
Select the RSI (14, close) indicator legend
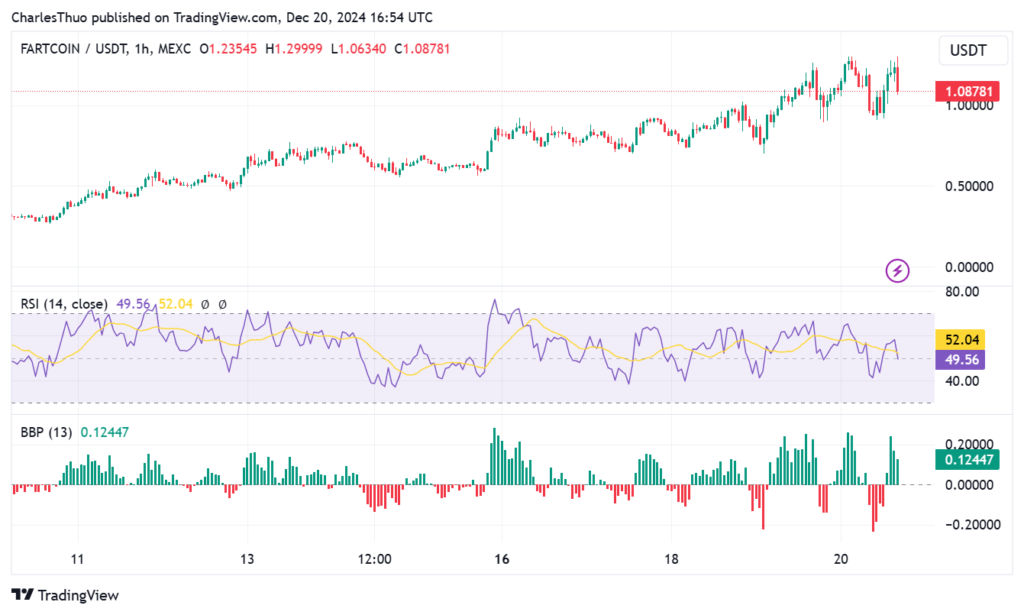pyautogui.click(x=64, y=304)
